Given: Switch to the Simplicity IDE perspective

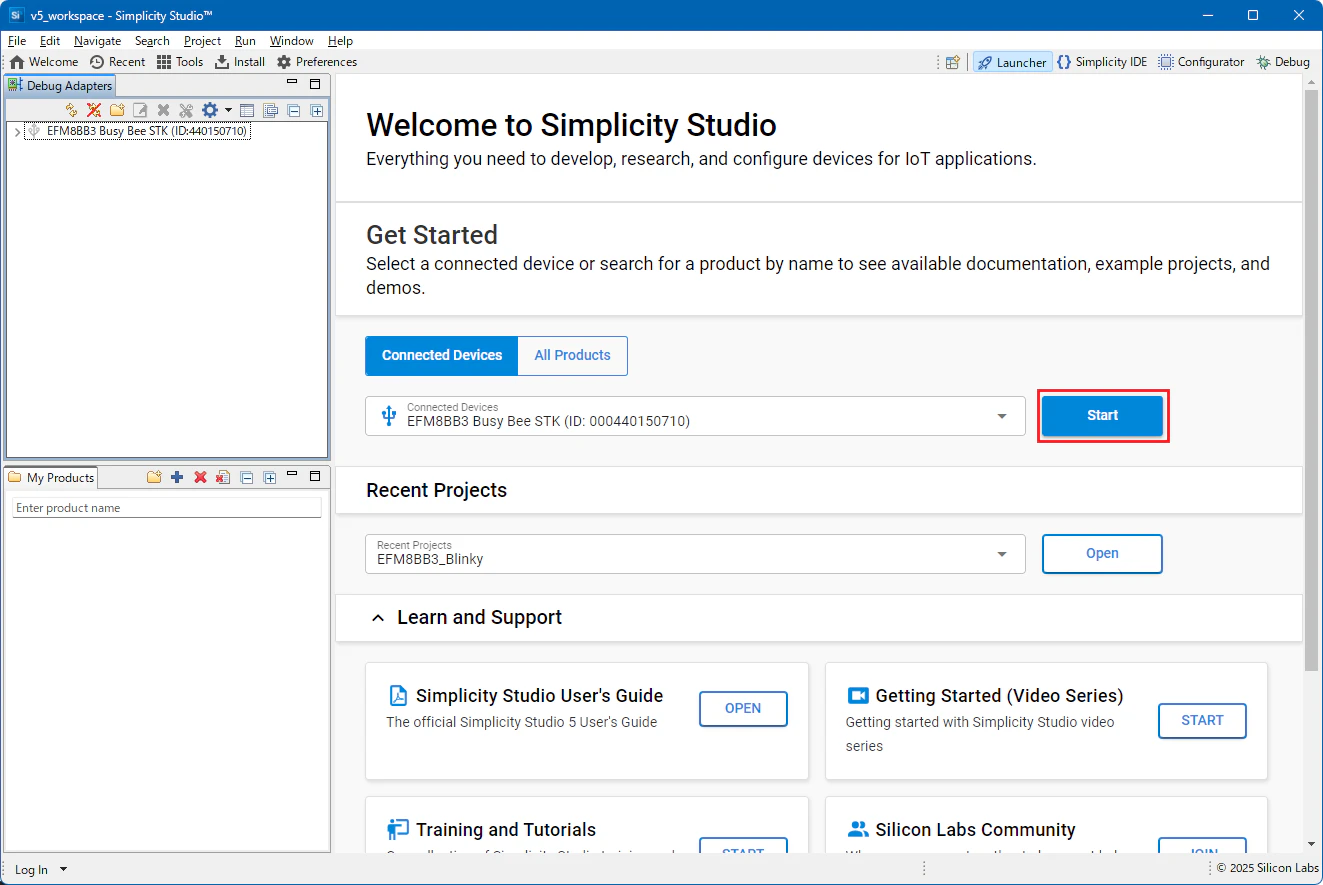Looking at the screenshot, I should click(x=1102, y=62).
